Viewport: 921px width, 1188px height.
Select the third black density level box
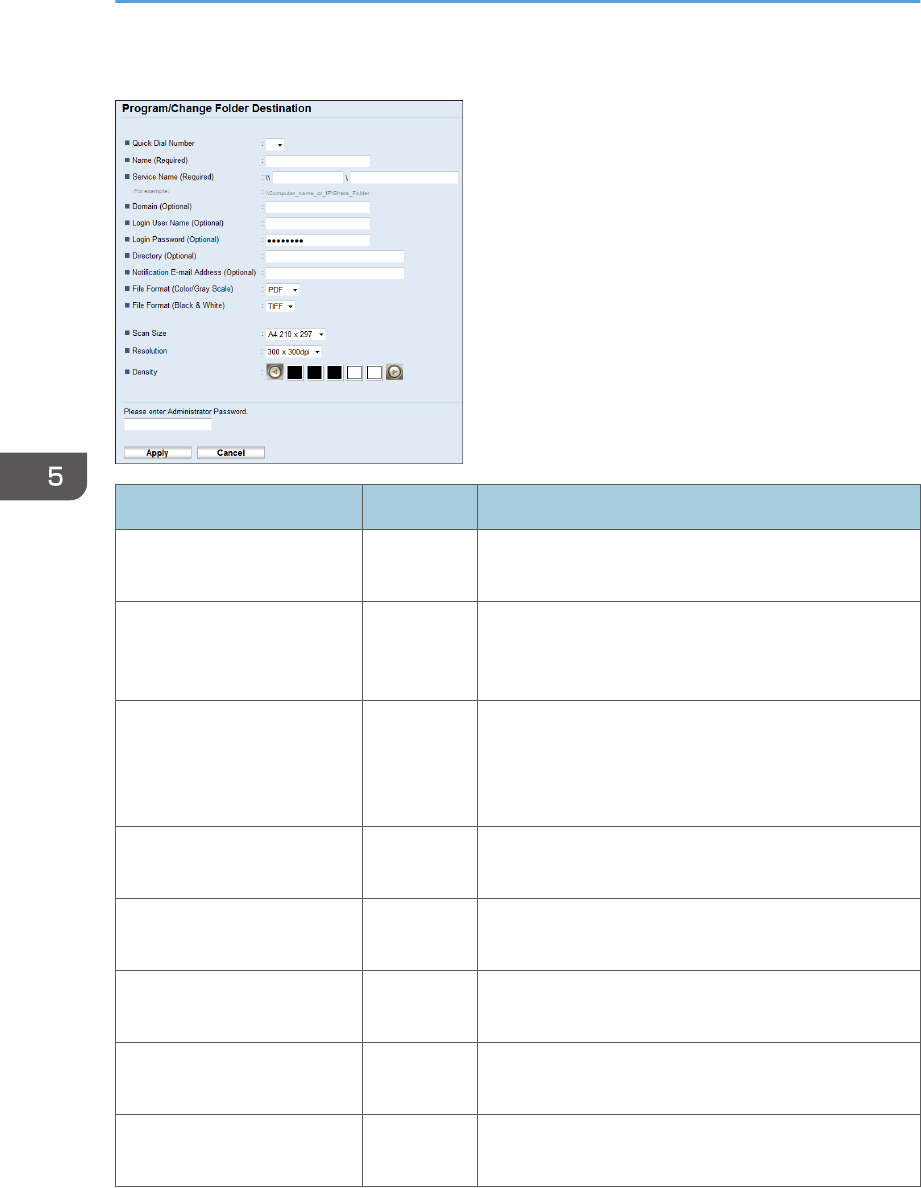(x=334, y=373)
